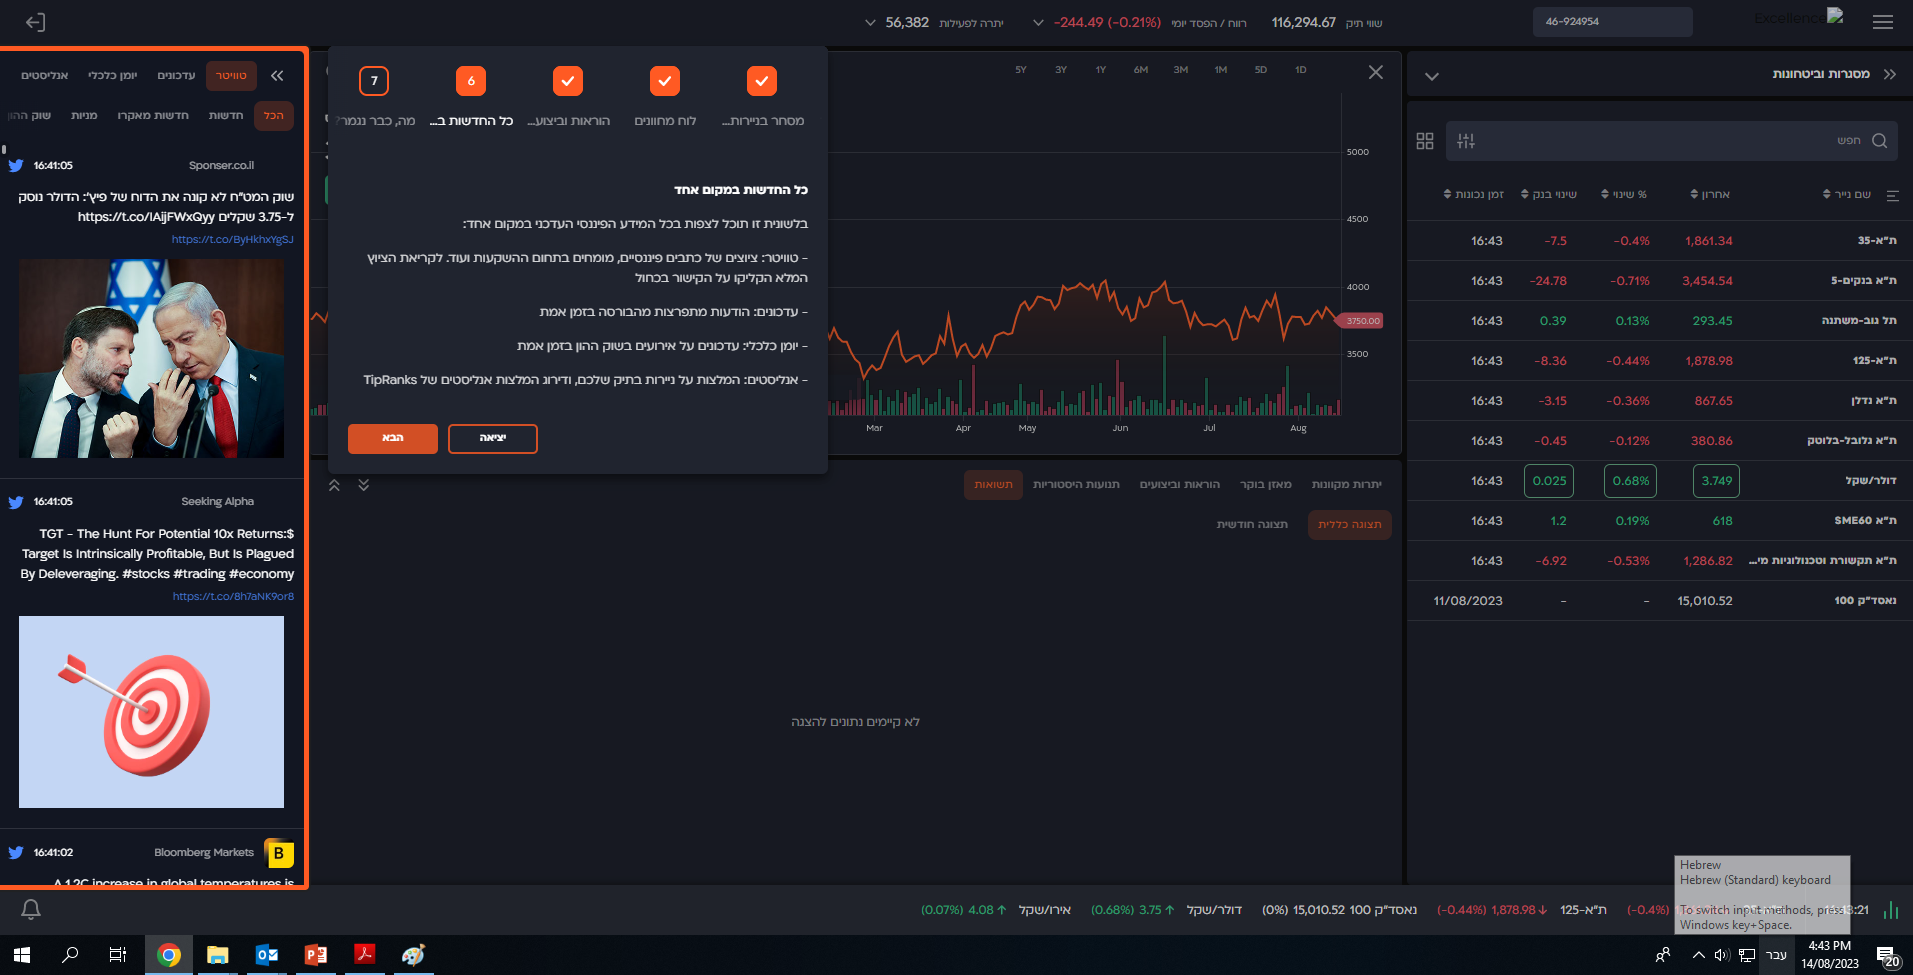The width and height of the screenshot is (1913, 975).
Task: Click the target image thumbnail in news feed
Action: 152,711
